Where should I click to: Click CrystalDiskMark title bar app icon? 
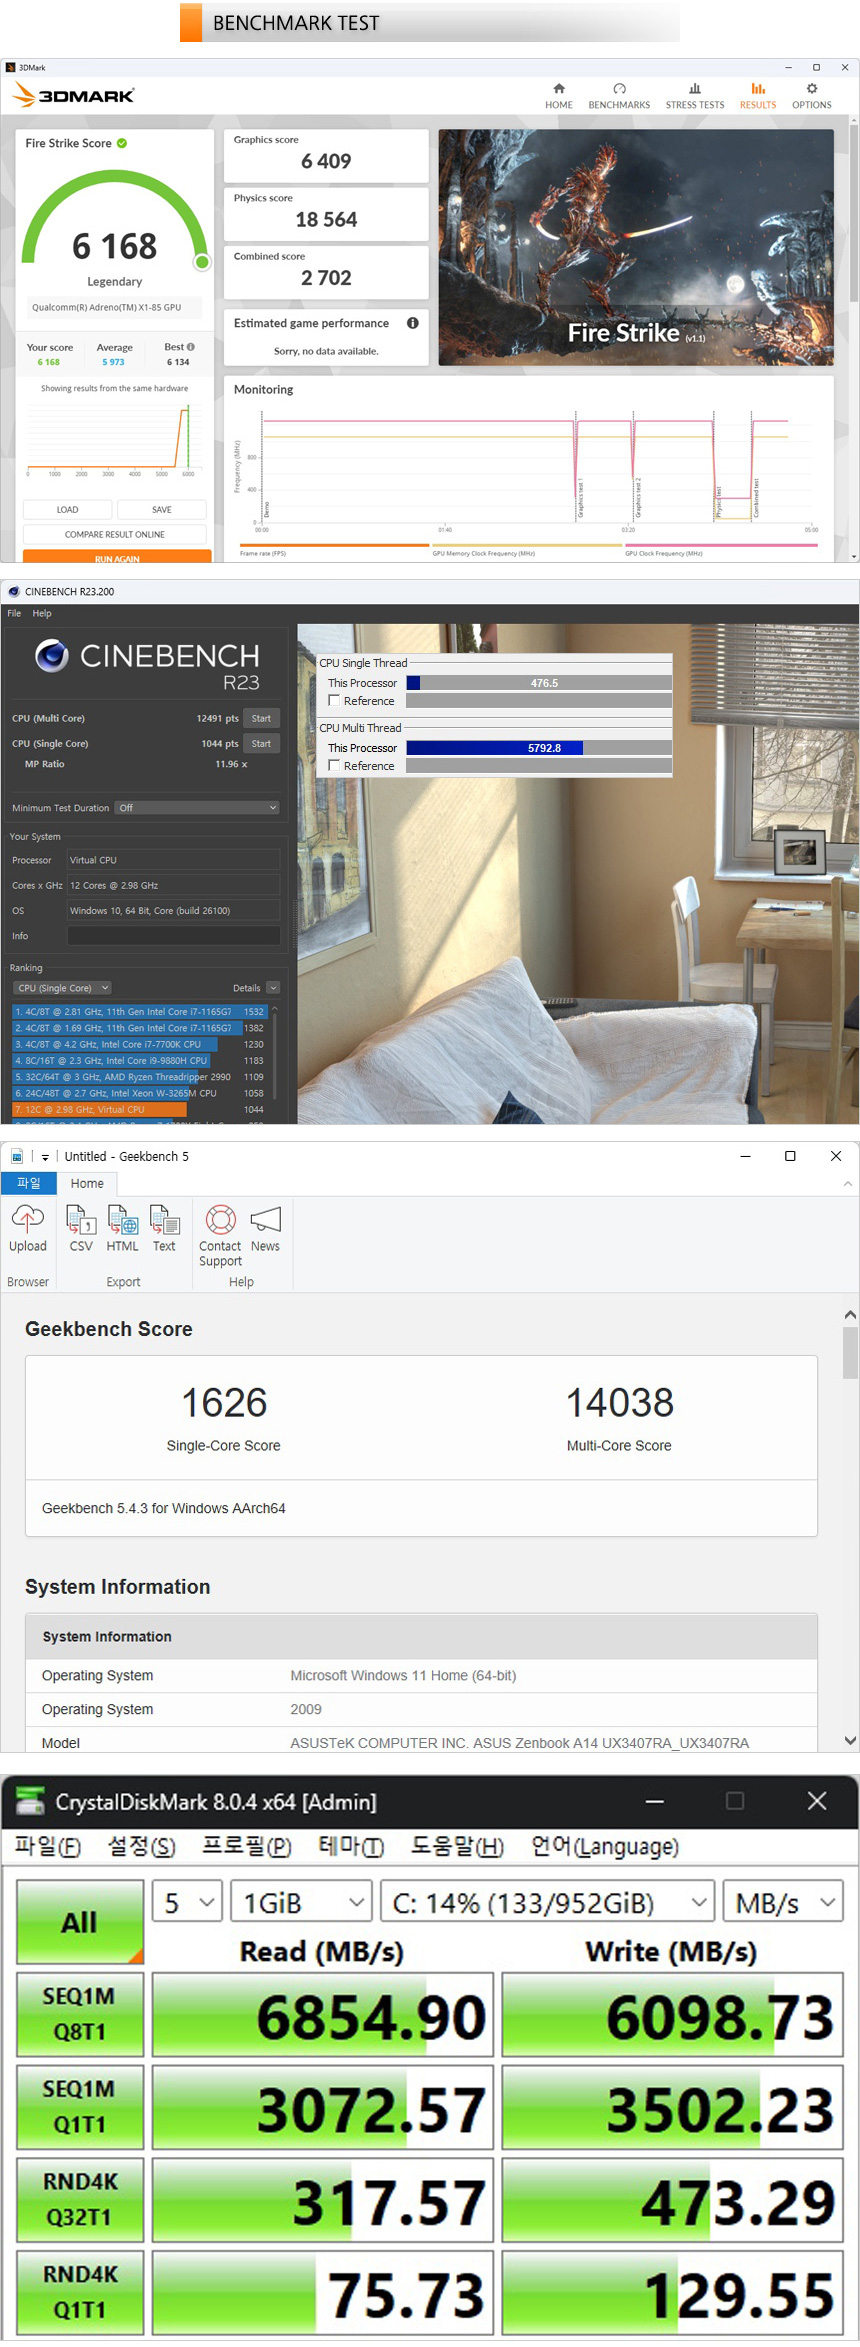30,1801
